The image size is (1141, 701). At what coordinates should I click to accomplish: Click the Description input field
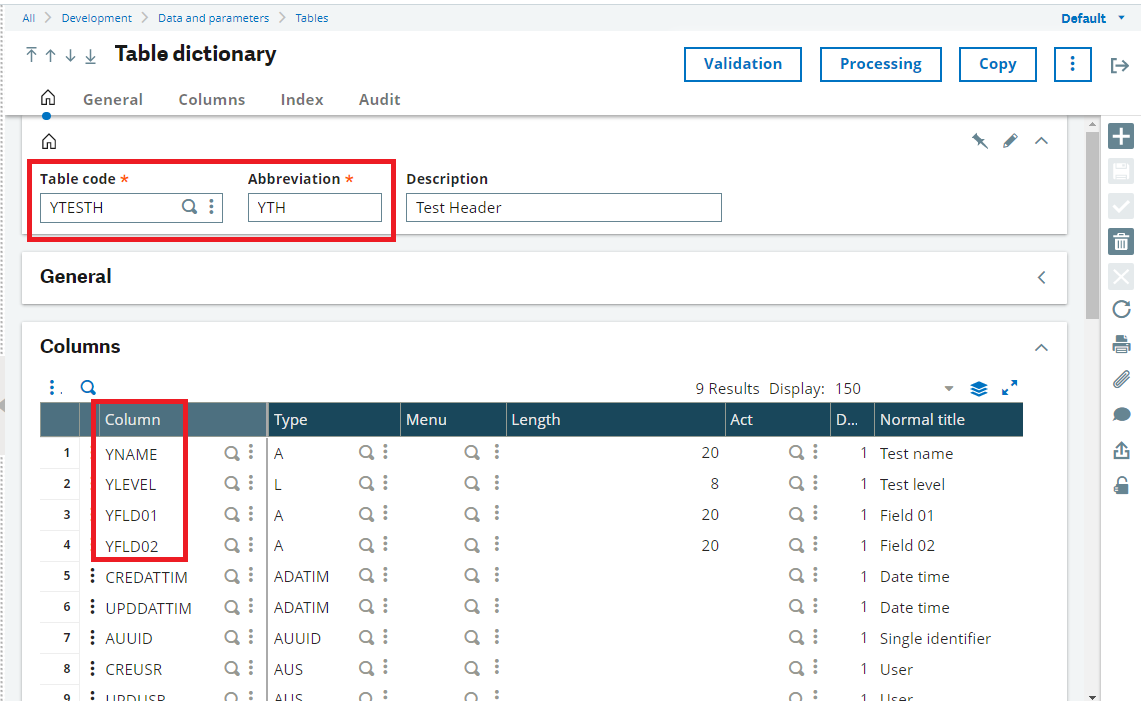(x=563, y=208)
